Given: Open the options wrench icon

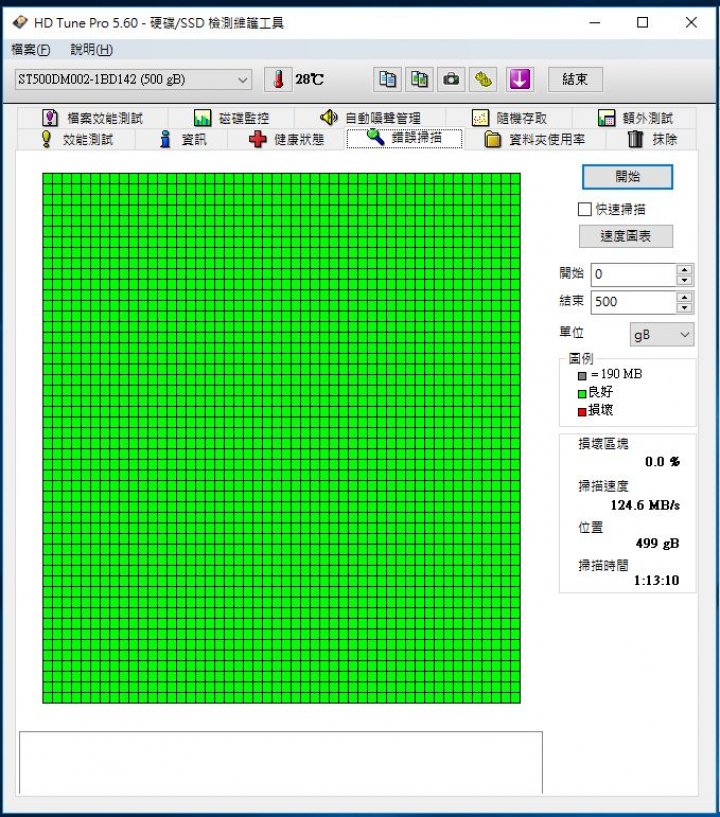Looking at the screenshot, I should click(483, 80).
